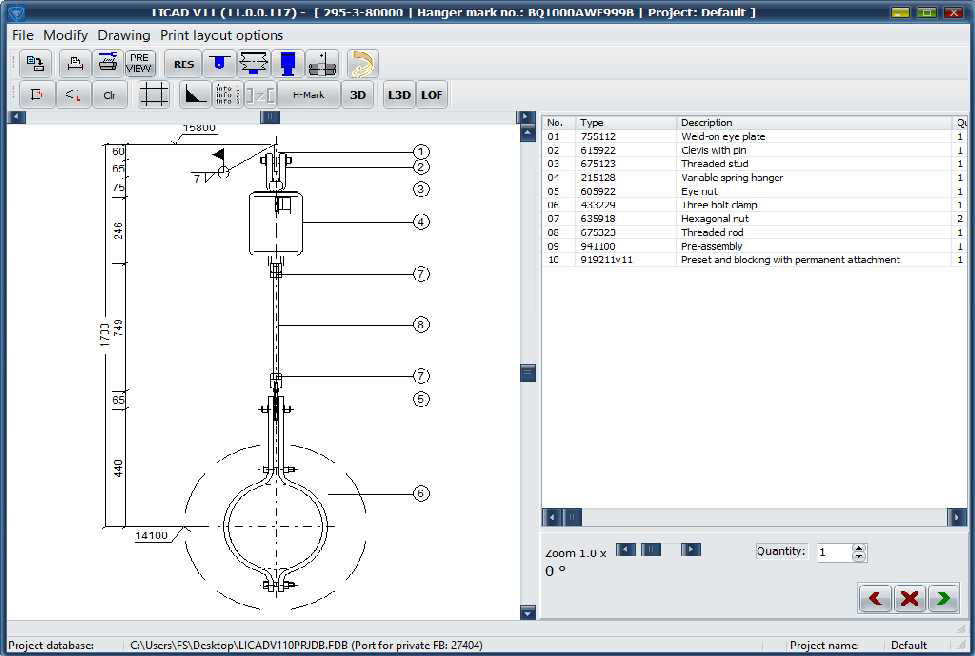Toggle the grid icon in toolbar

(x=153, y=95)
